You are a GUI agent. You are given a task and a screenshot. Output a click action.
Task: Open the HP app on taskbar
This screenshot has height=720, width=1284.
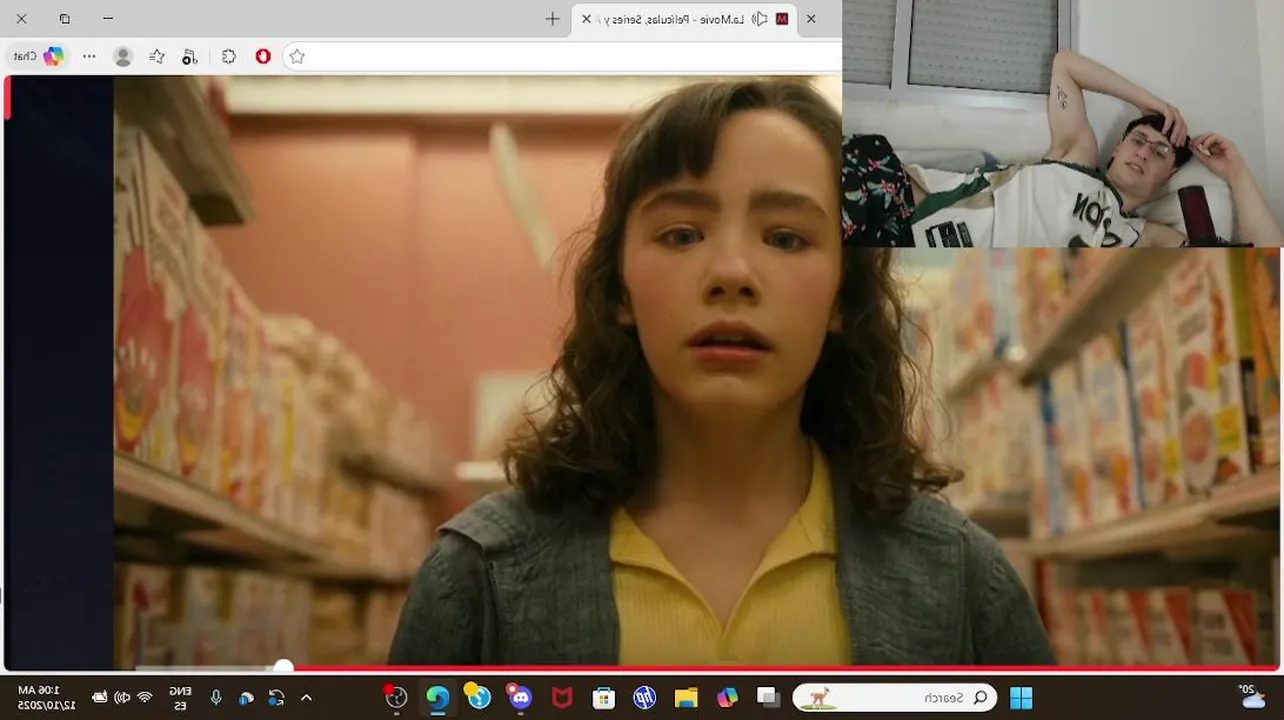pos(645,697)
